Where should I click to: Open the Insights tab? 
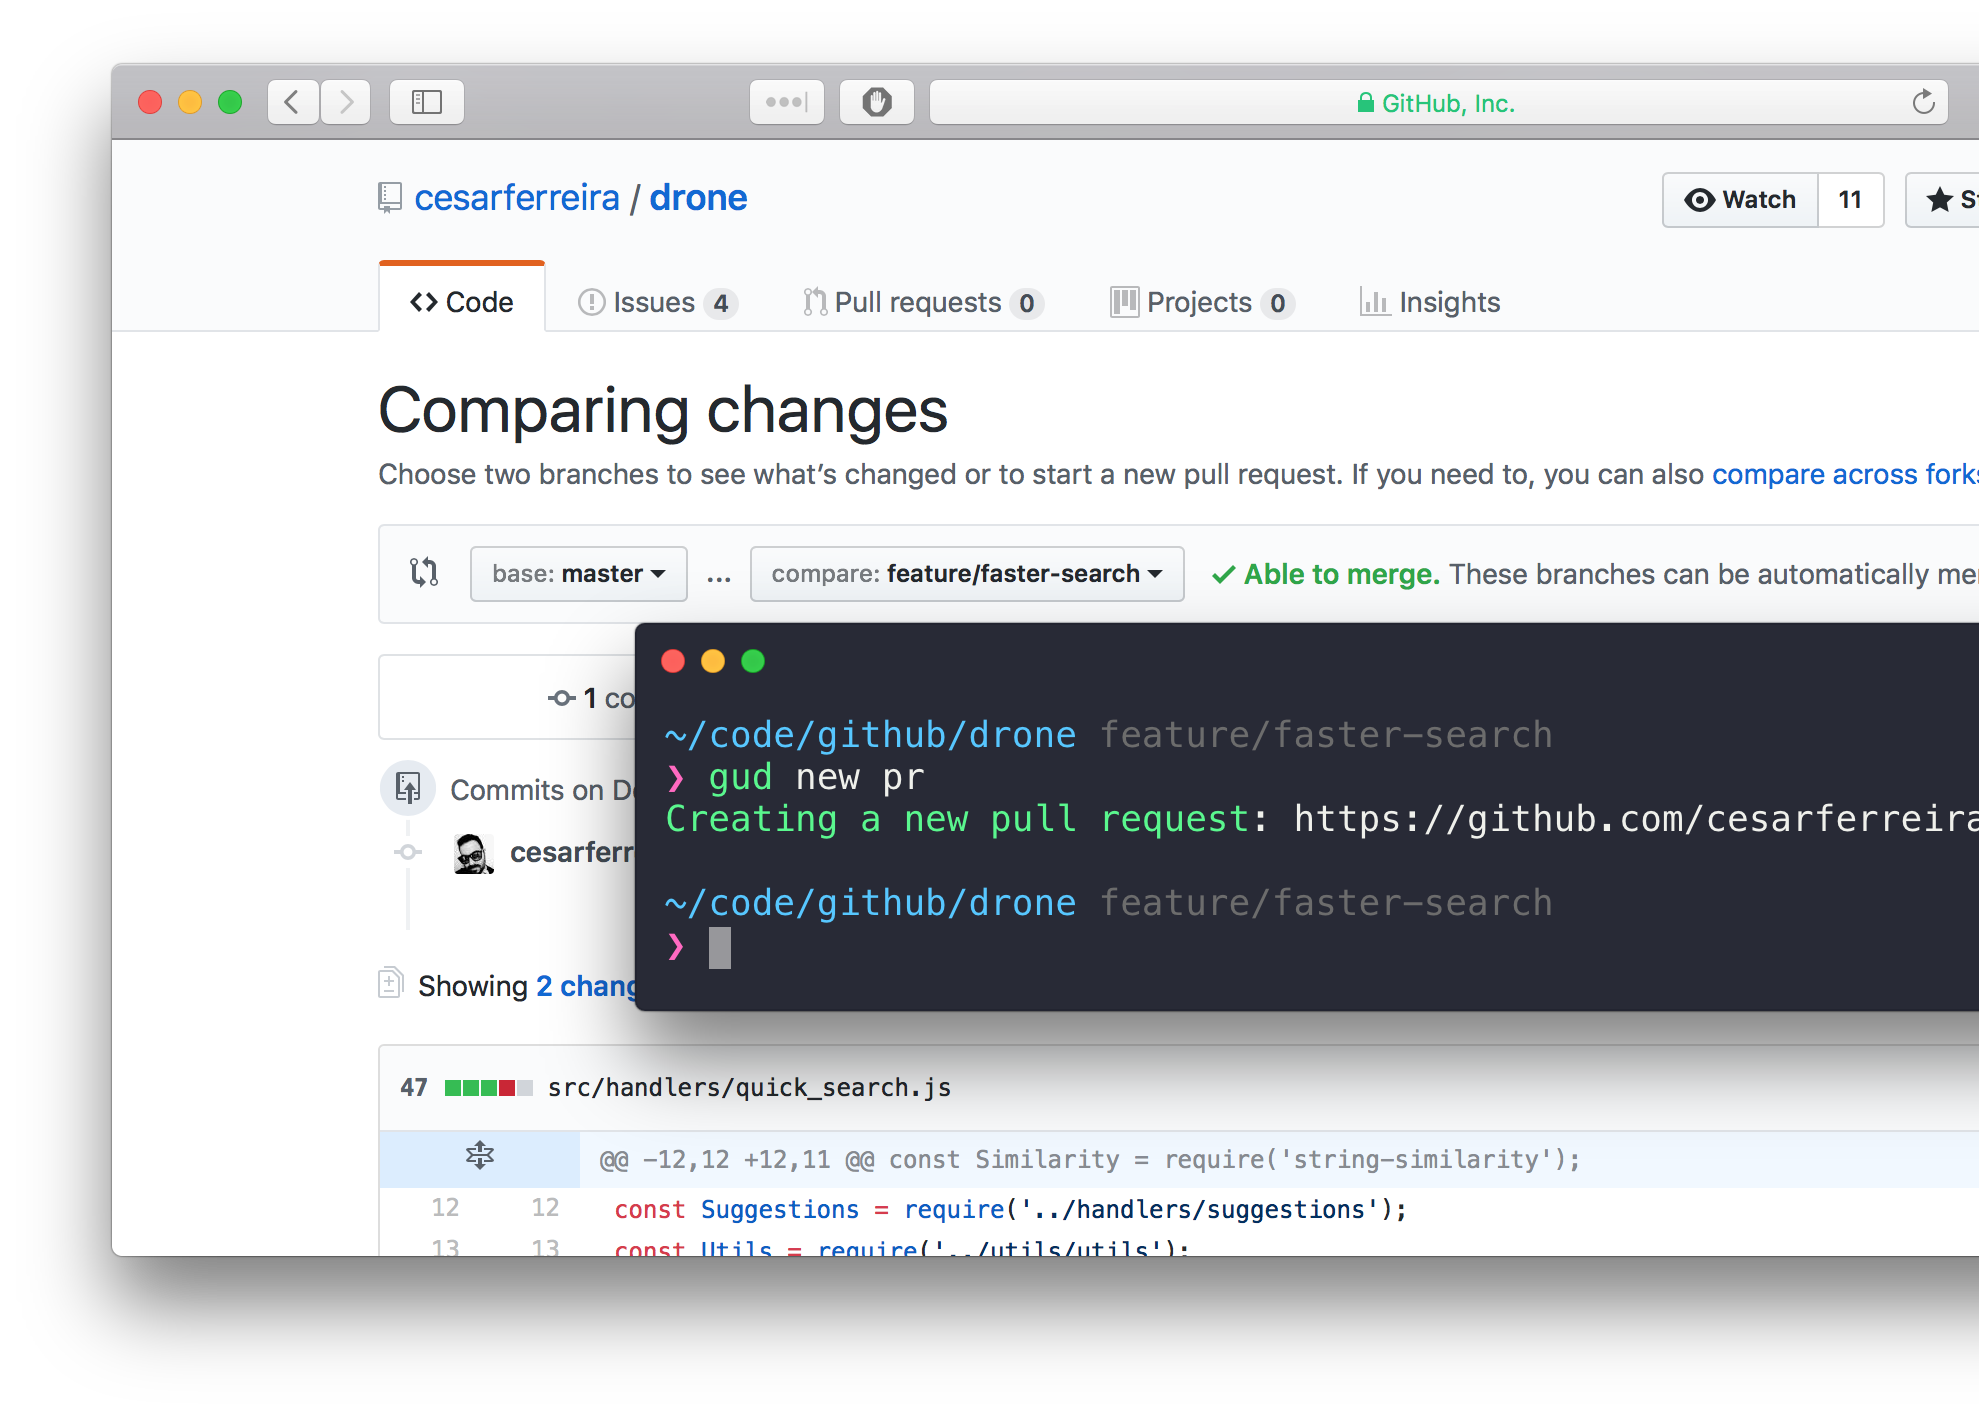[x=1430, y=302]
